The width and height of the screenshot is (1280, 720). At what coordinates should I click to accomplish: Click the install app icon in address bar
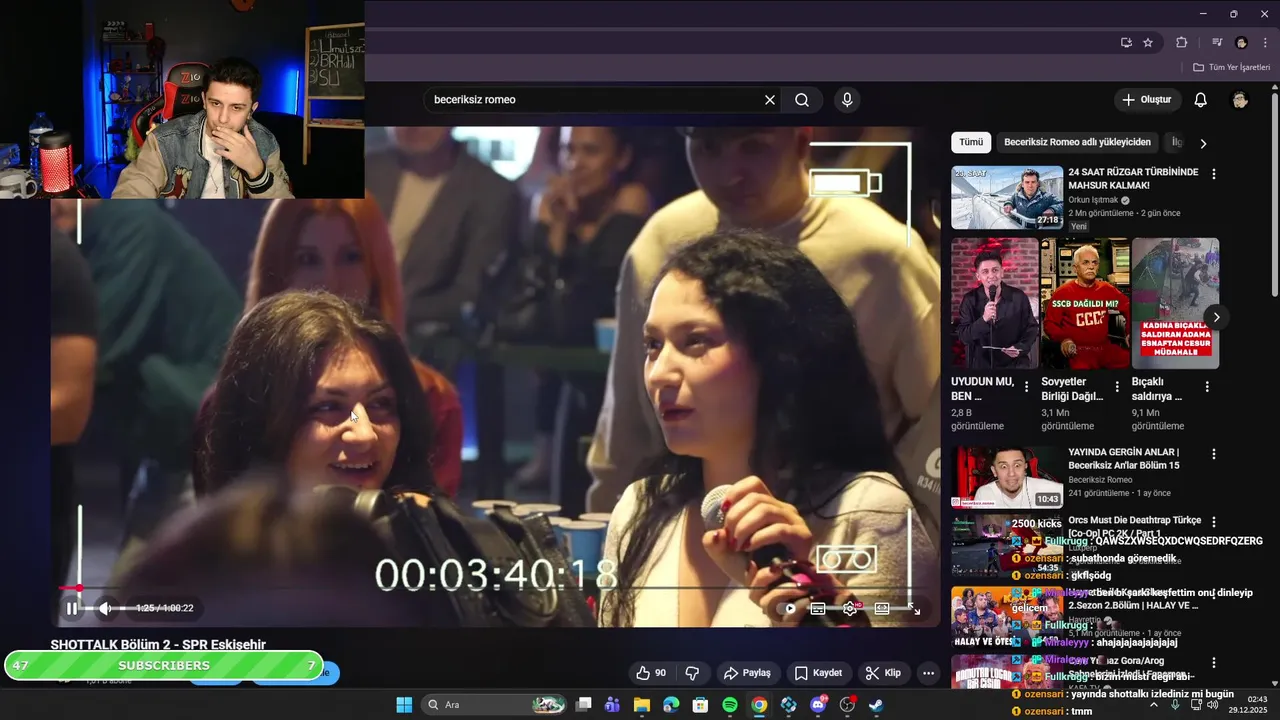coord(1126,42)
